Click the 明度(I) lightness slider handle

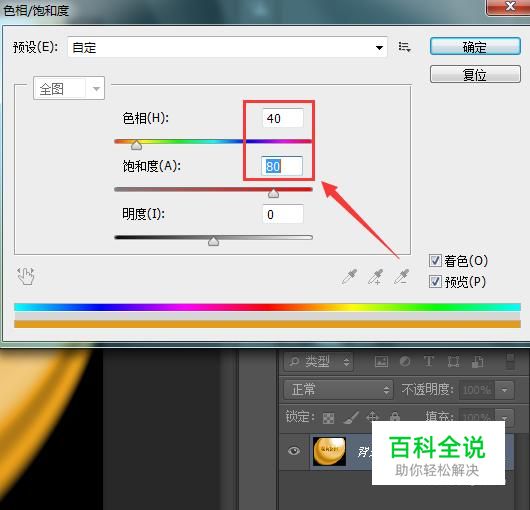tap(213, 241)
